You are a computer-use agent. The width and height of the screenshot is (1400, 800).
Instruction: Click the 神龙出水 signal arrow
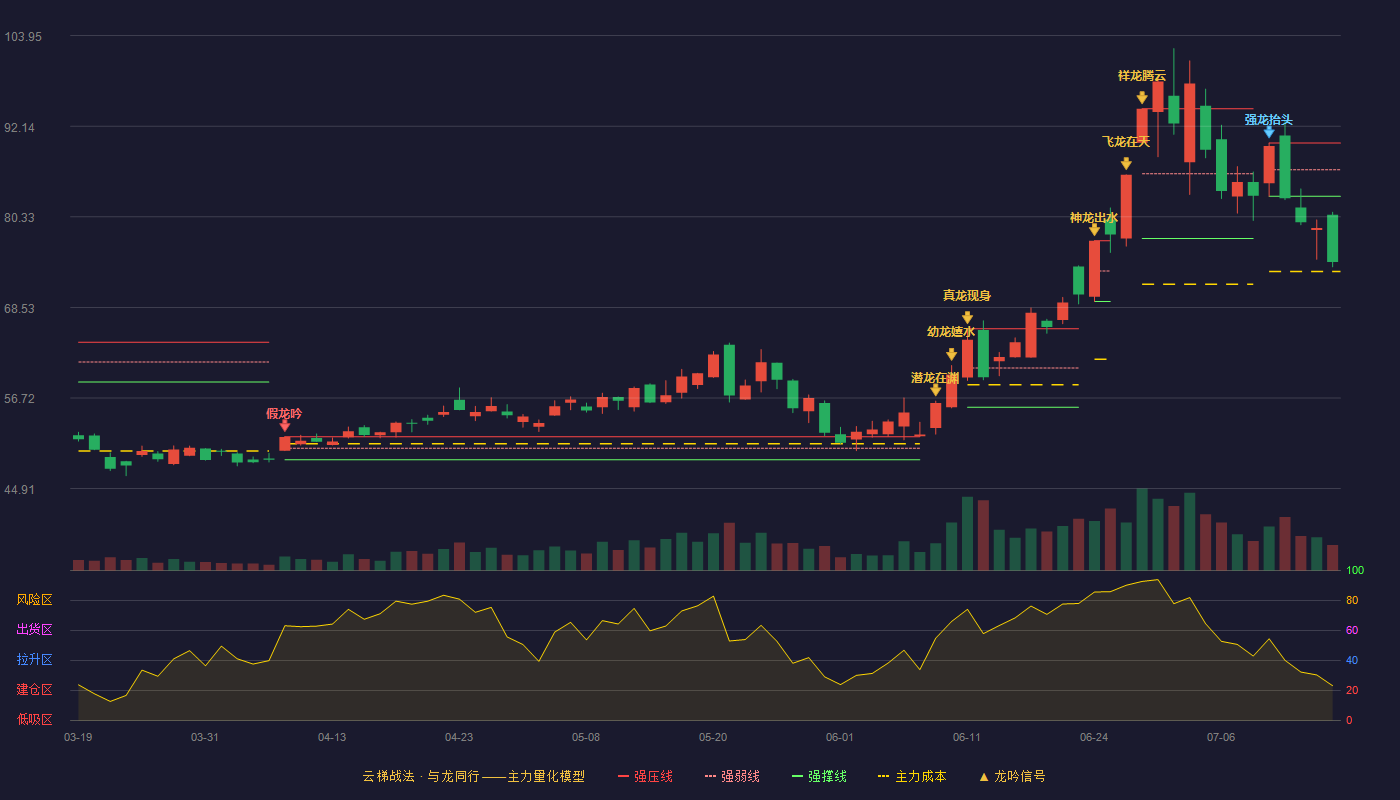point(1095,230)
